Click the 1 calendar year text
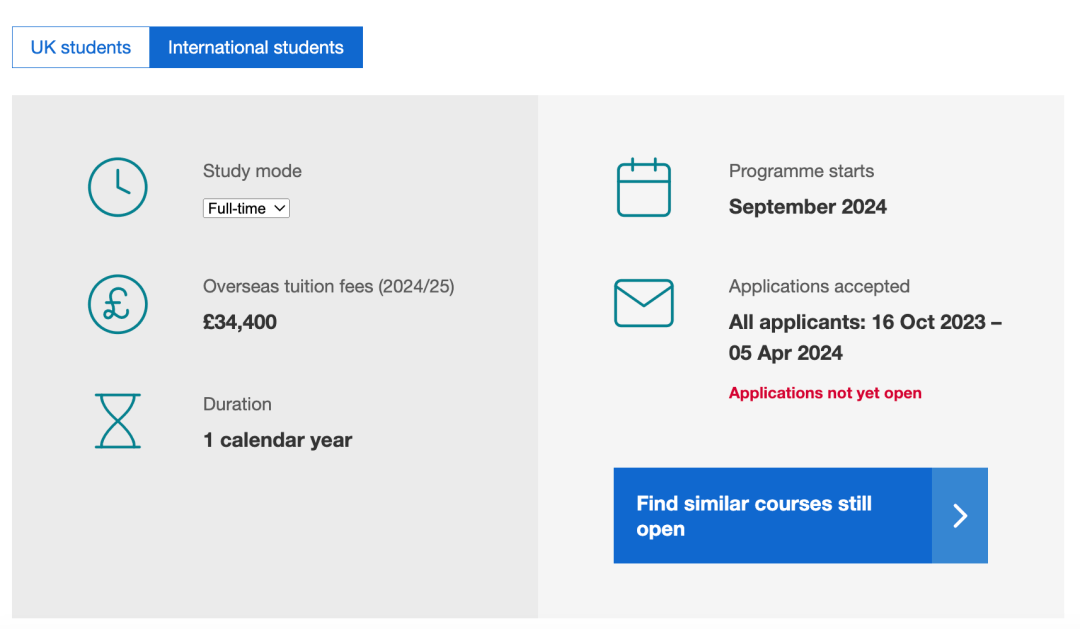1080x629 pixels. tap(278, 440)
